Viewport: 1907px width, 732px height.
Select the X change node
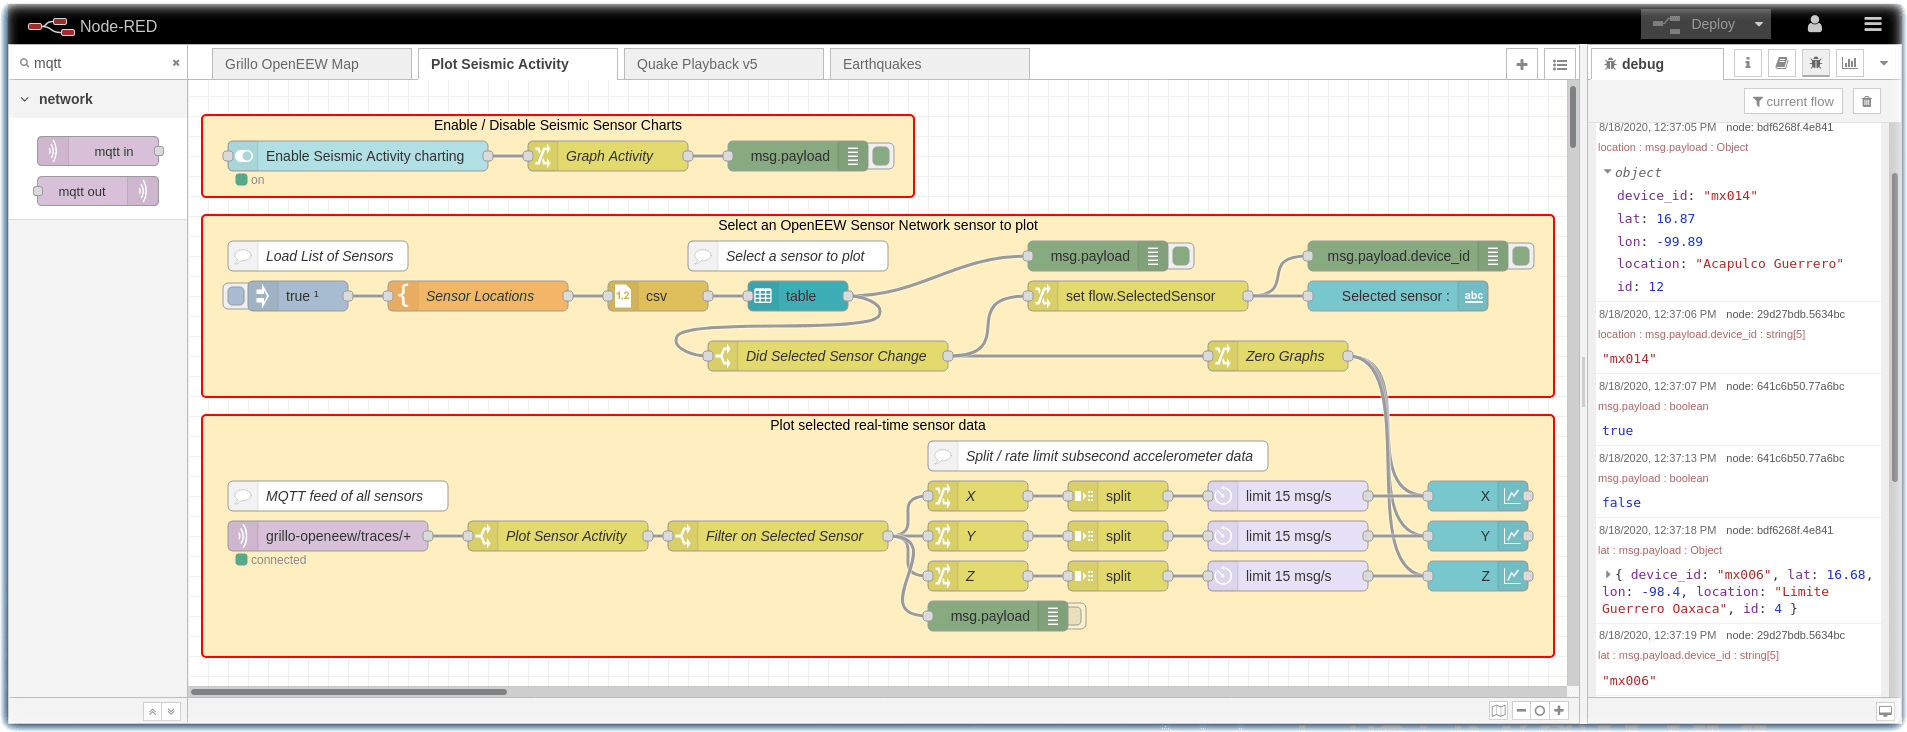click(978, 496)
